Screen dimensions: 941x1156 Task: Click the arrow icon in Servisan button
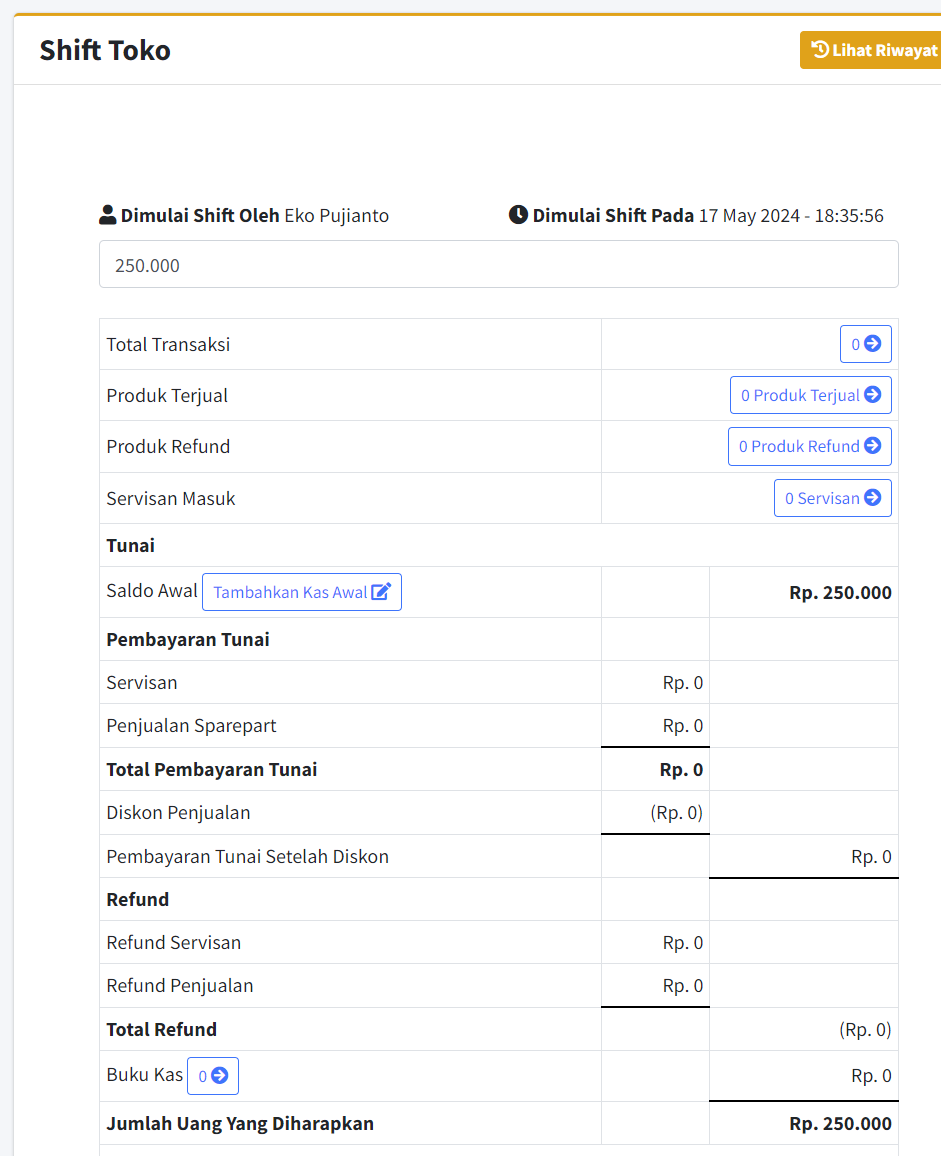coord(872,498)
